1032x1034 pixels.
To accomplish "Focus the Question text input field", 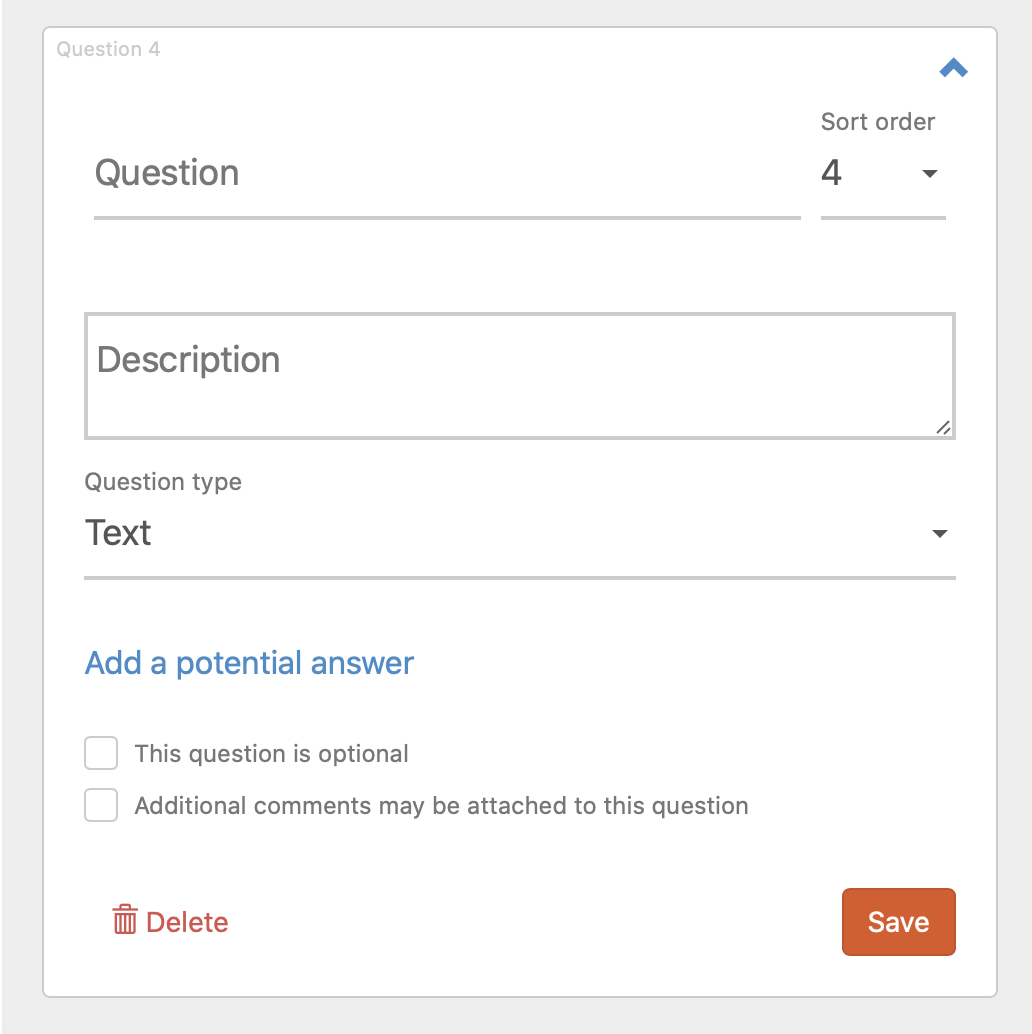I will click(447, 174).
